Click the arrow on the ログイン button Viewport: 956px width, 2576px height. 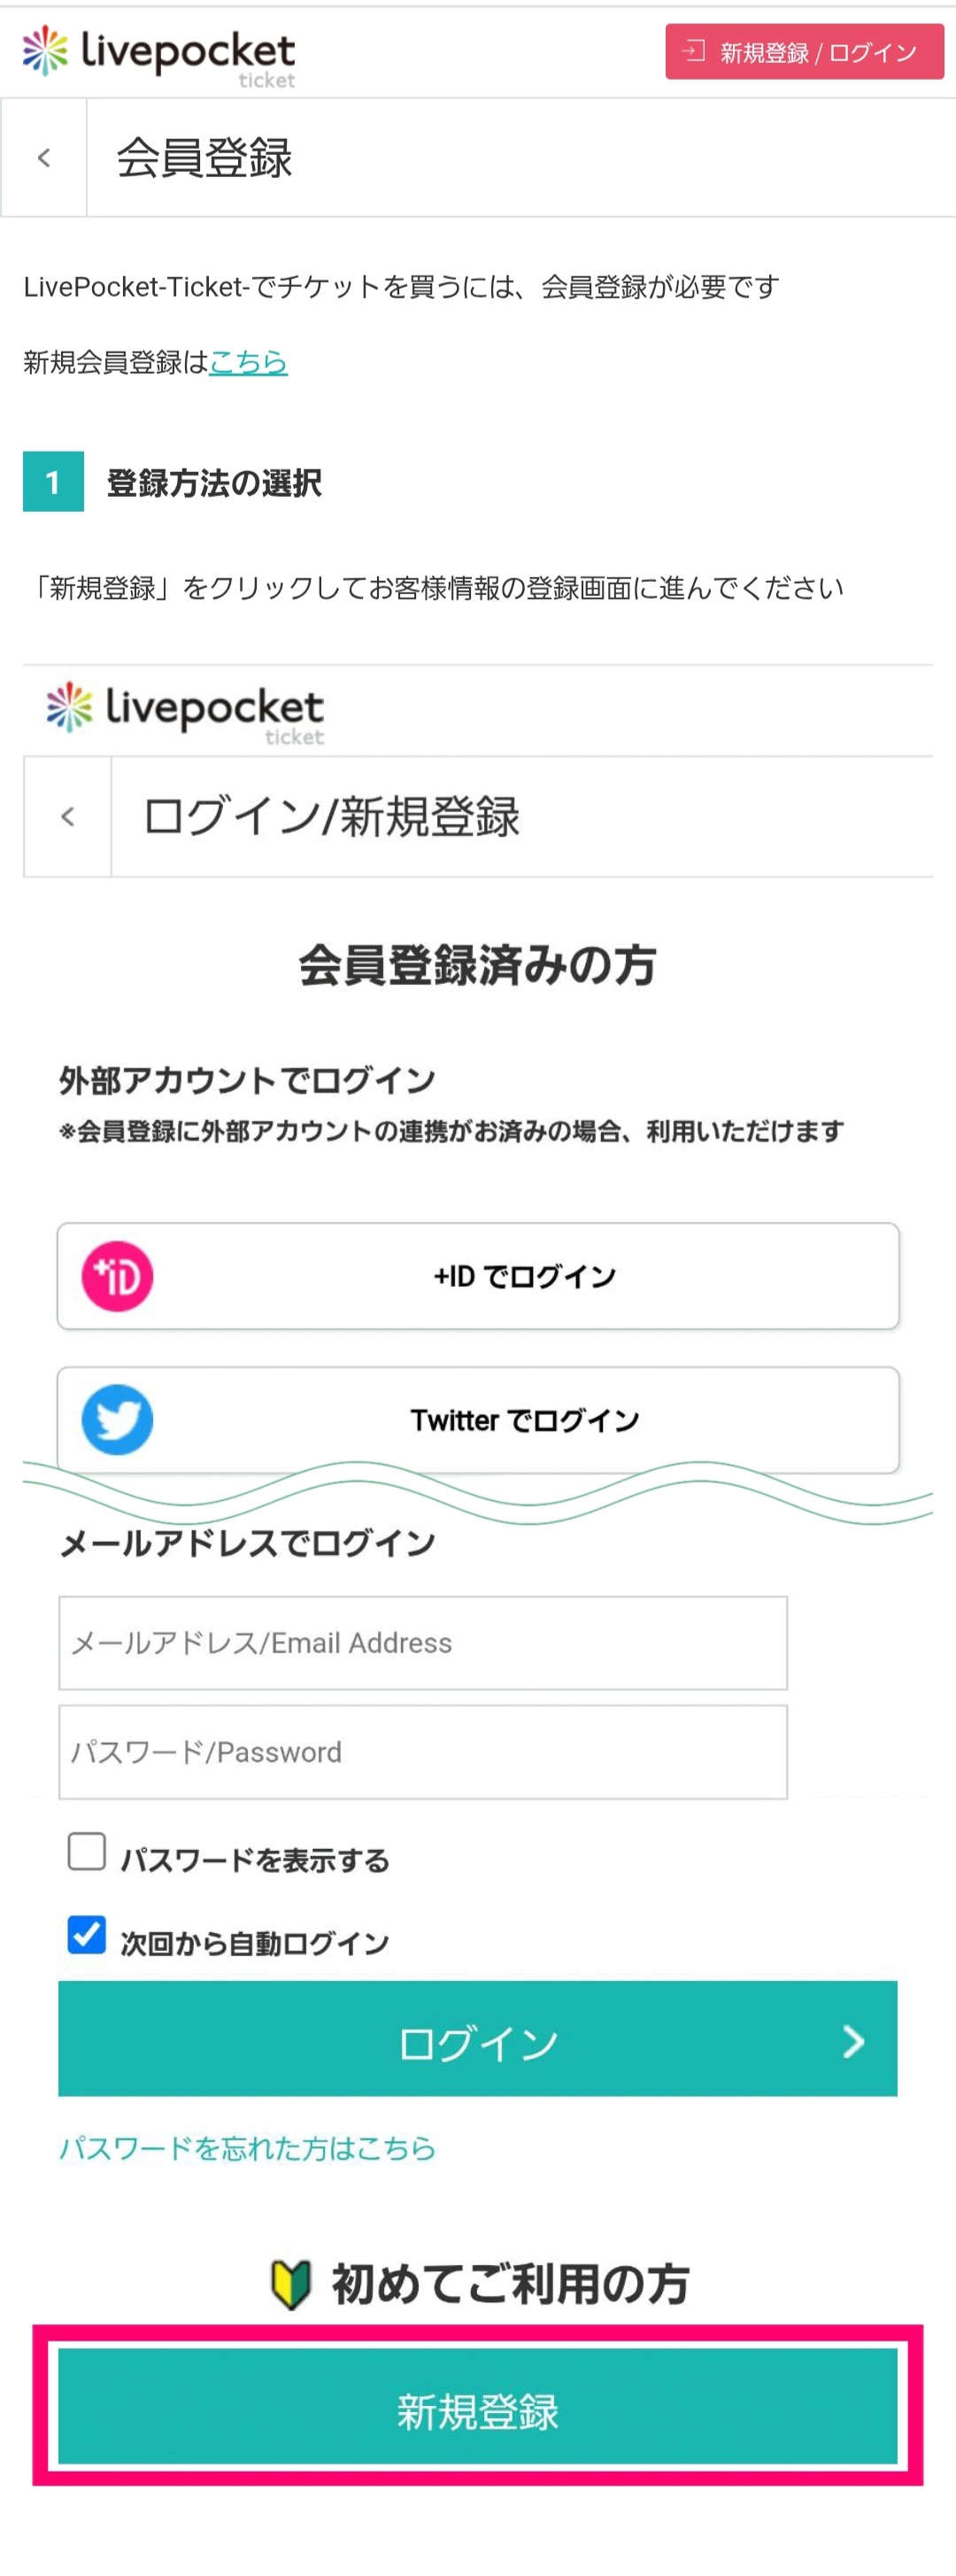point(852,2041)
